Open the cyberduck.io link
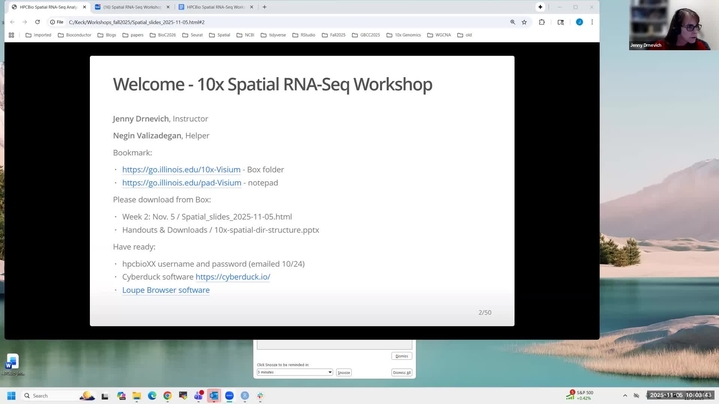This screenshot has height=404, width=719. [232, 277]
